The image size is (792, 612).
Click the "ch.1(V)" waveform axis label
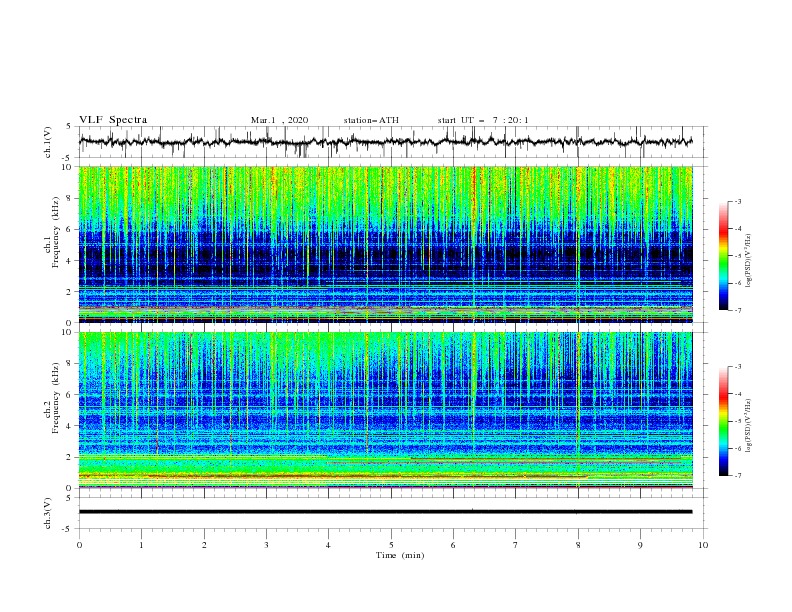click(x=48, y=142)
